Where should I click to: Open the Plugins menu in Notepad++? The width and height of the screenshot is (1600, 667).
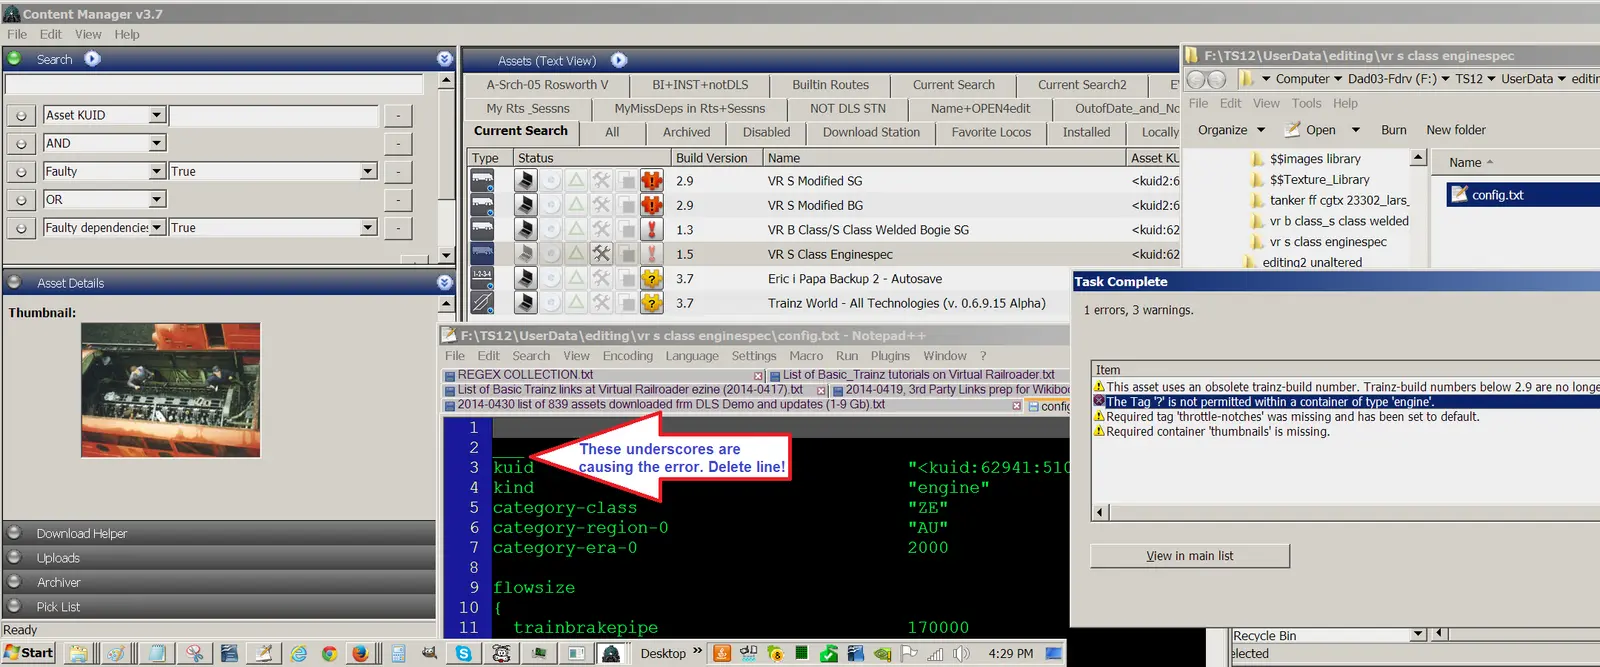click(890, 356)
